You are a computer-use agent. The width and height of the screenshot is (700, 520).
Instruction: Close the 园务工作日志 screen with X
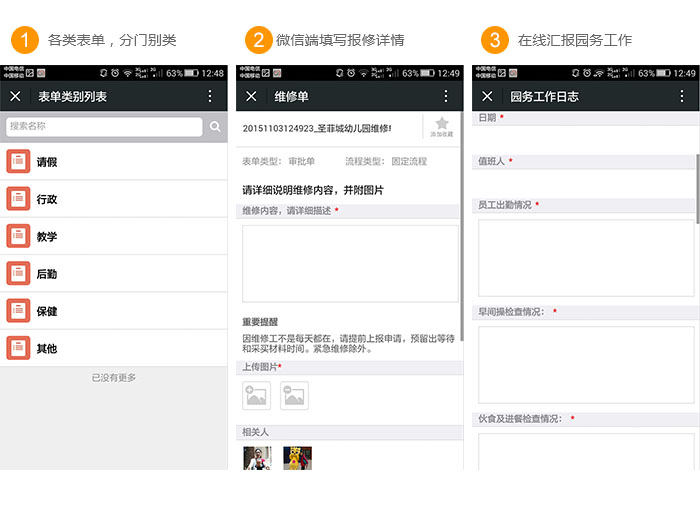click(487, 96)
